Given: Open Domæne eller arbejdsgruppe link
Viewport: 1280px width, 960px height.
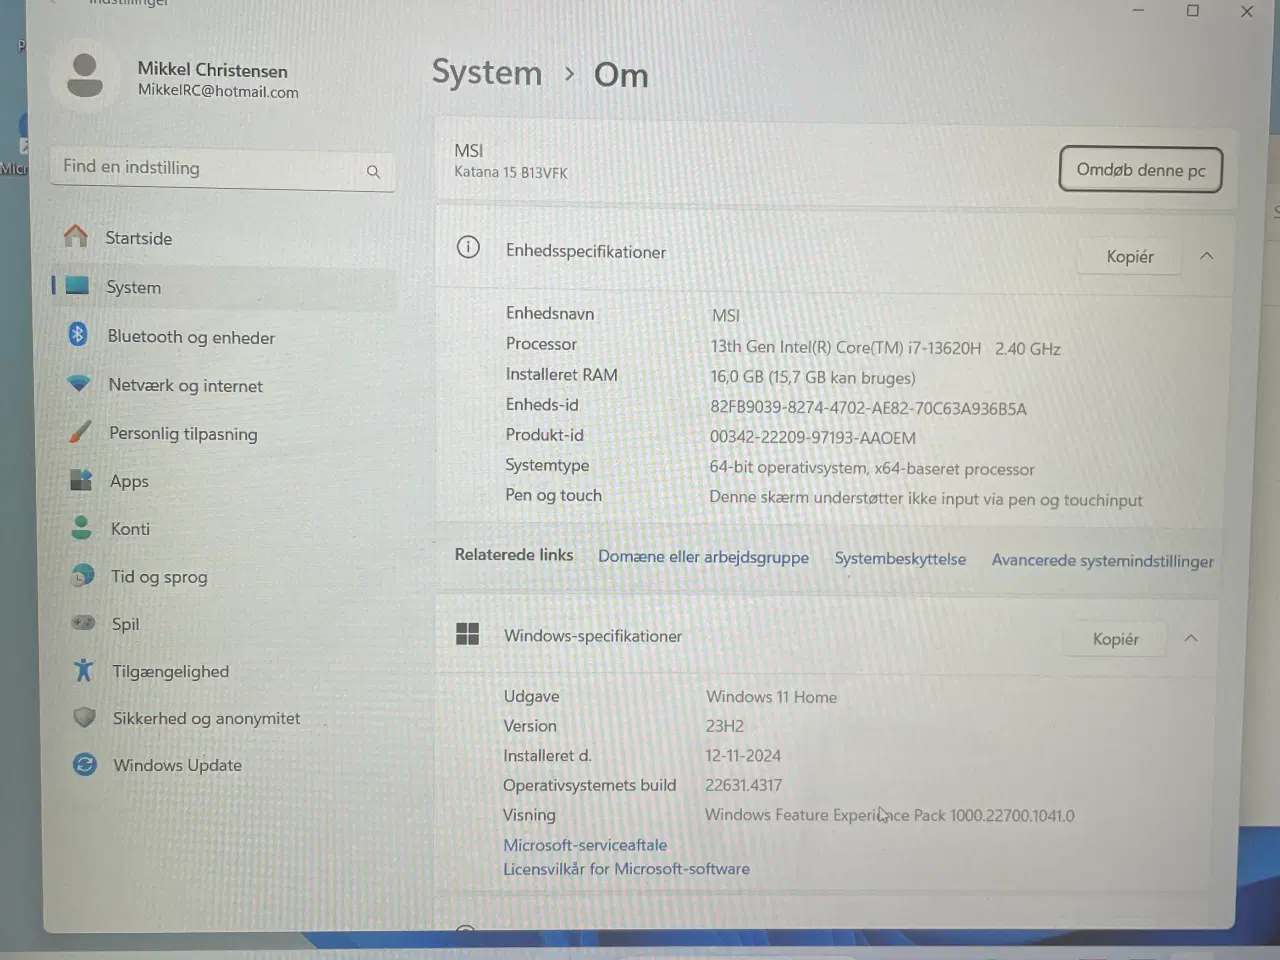Looking at the screenshot, I should tap(703, 557).
